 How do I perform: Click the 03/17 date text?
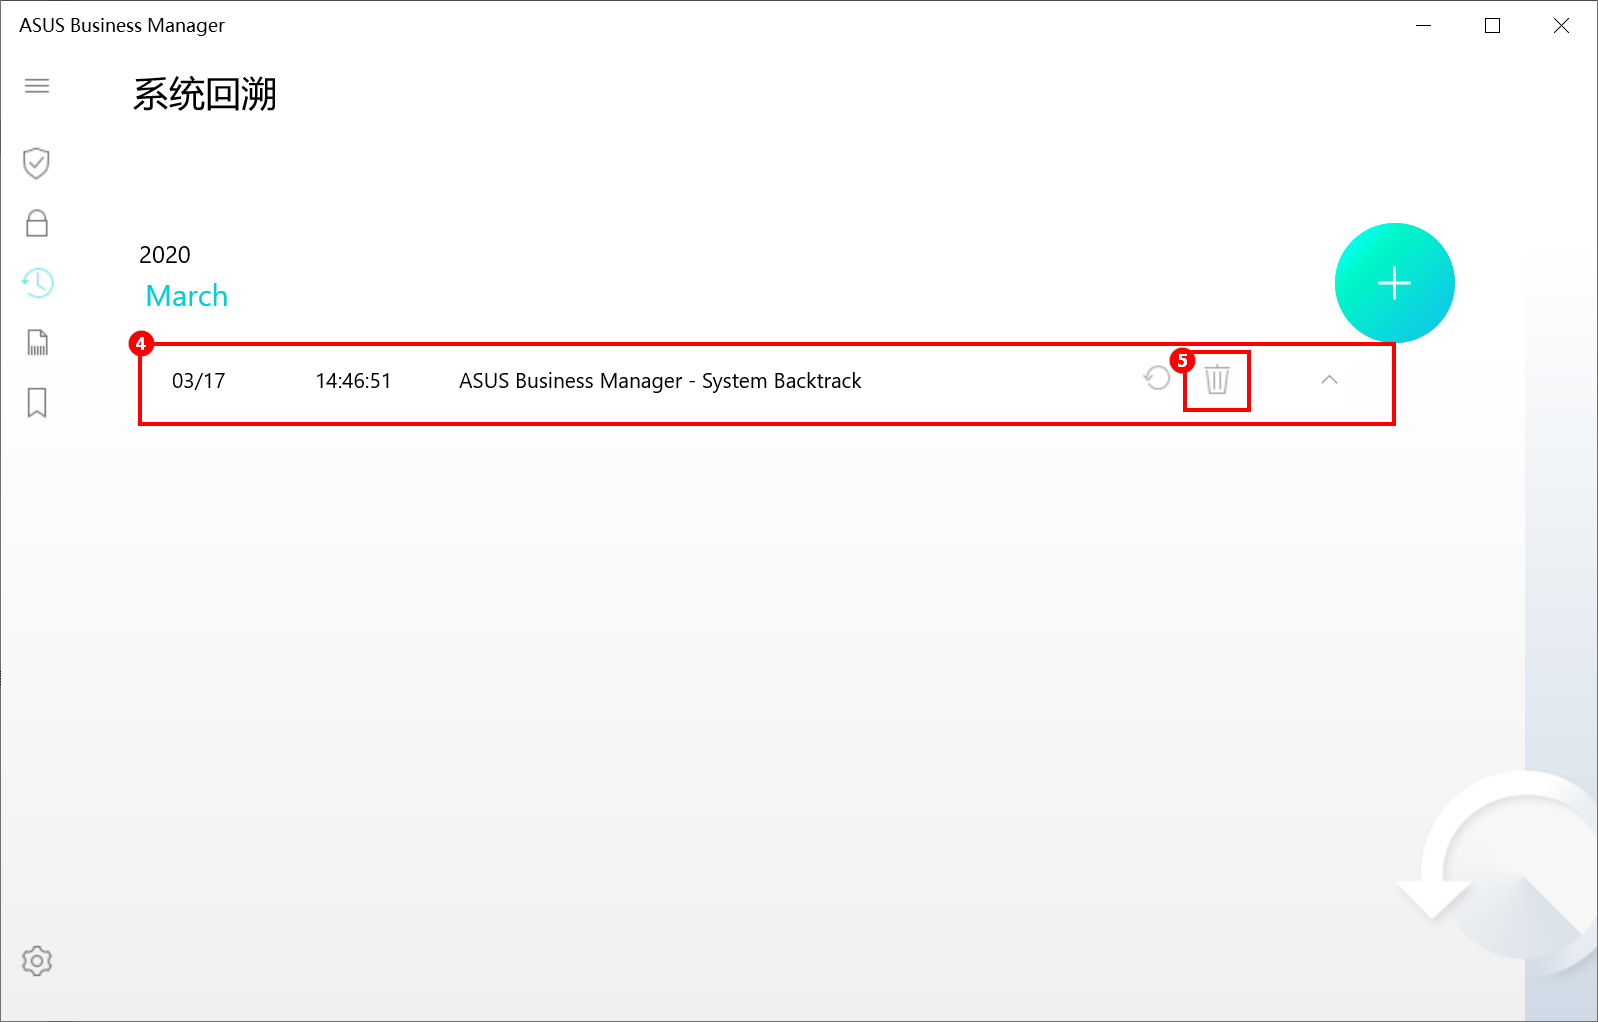pos(198,381)
